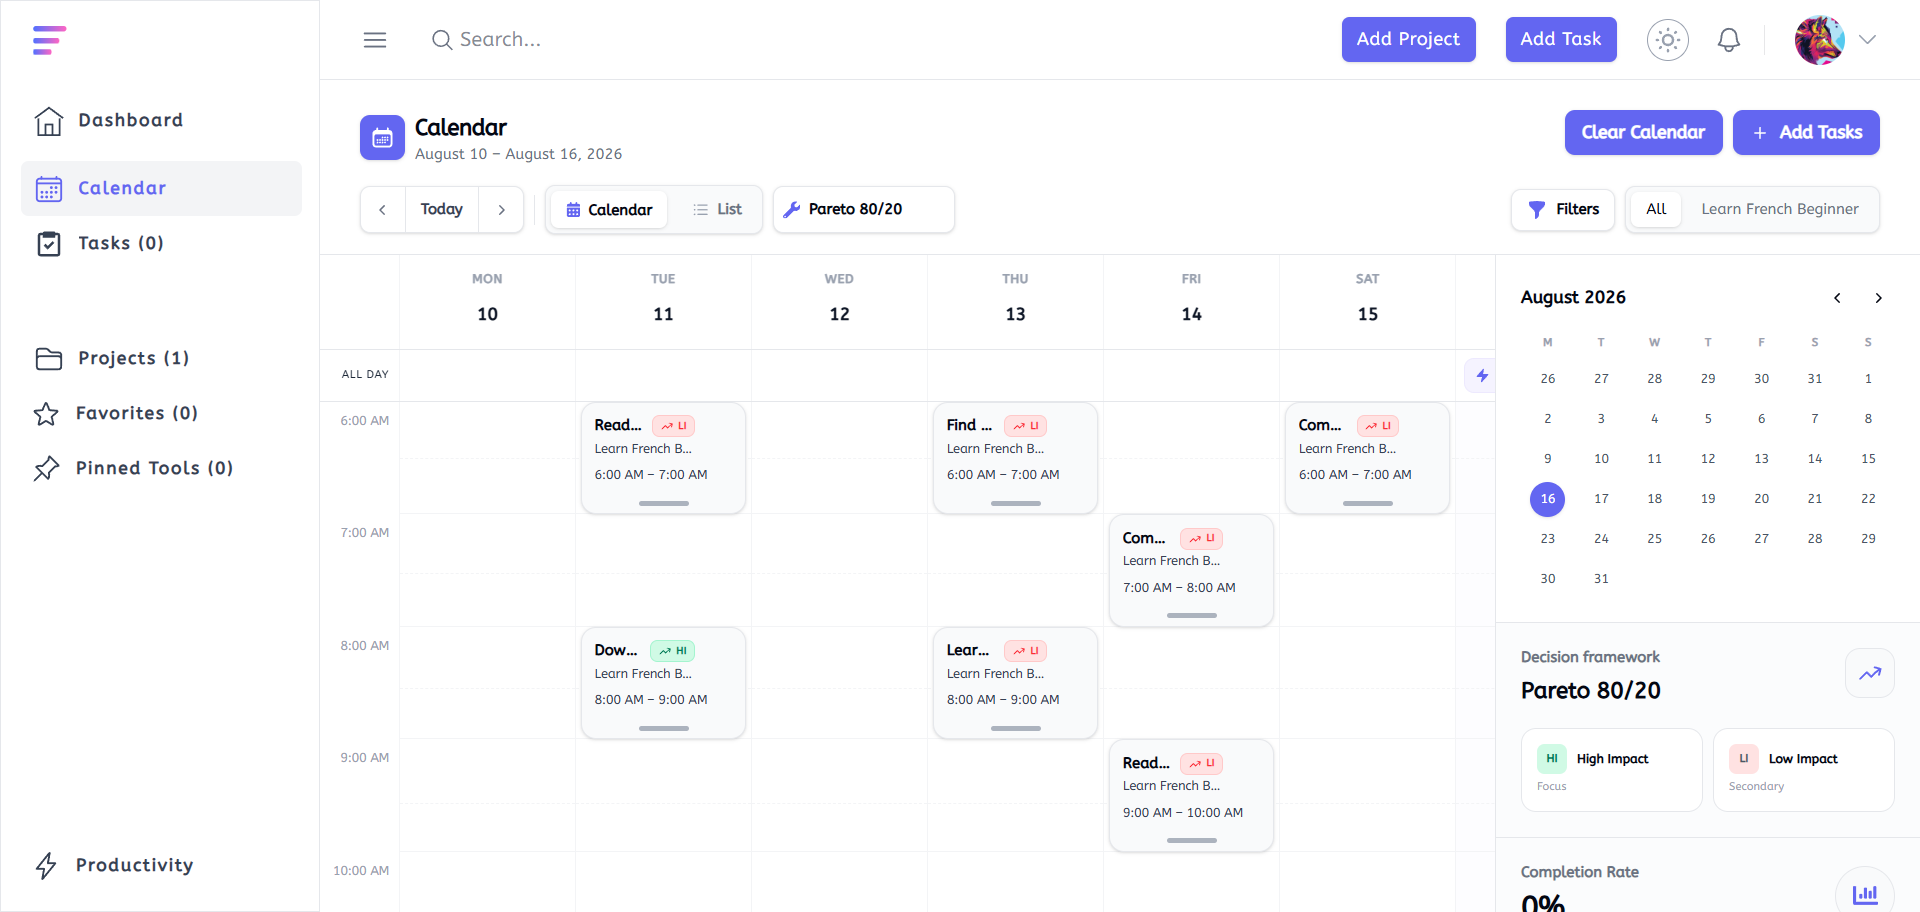The width and height of the screenshot is (1920, 912).
Task: Click MON 10 day header
Action: [487, 302]
